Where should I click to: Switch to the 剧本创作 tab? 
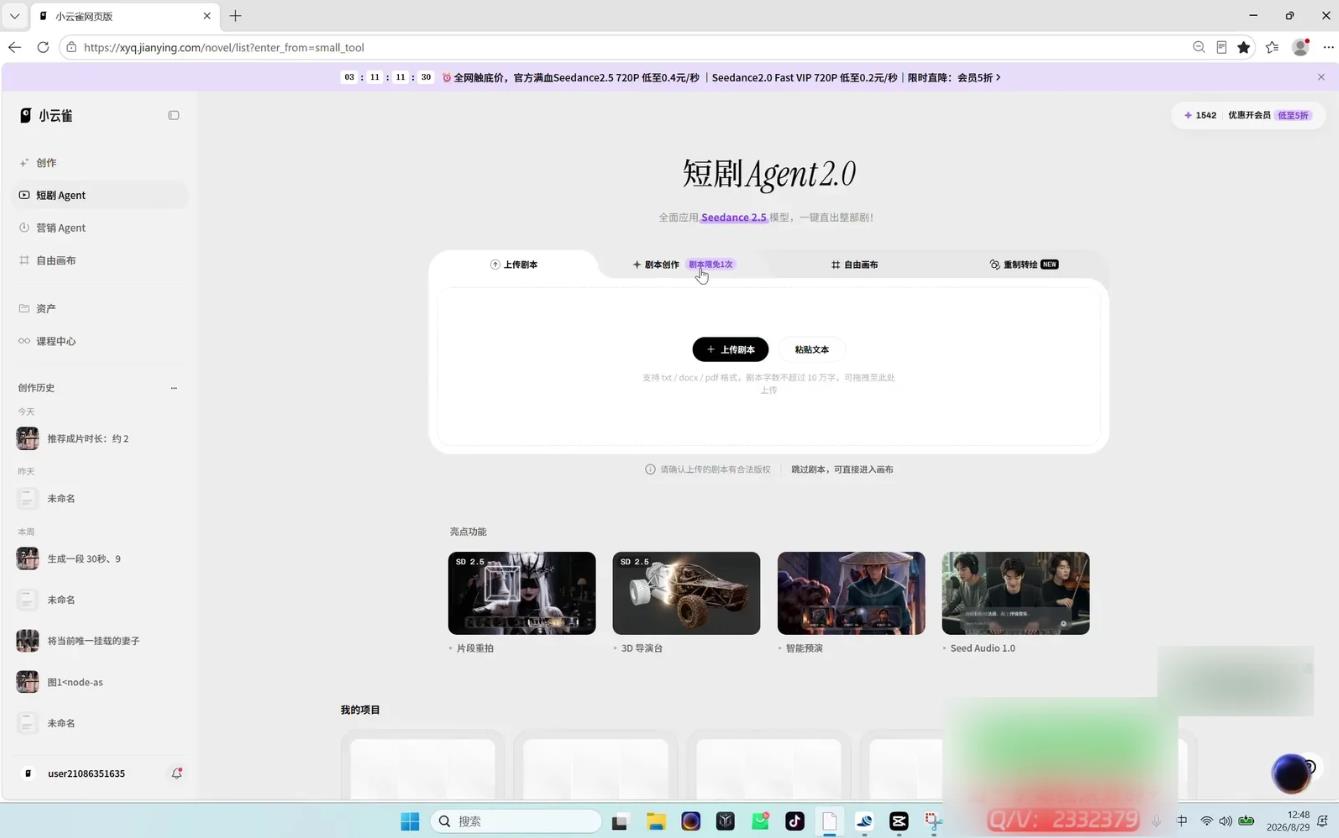coord(683,265)
